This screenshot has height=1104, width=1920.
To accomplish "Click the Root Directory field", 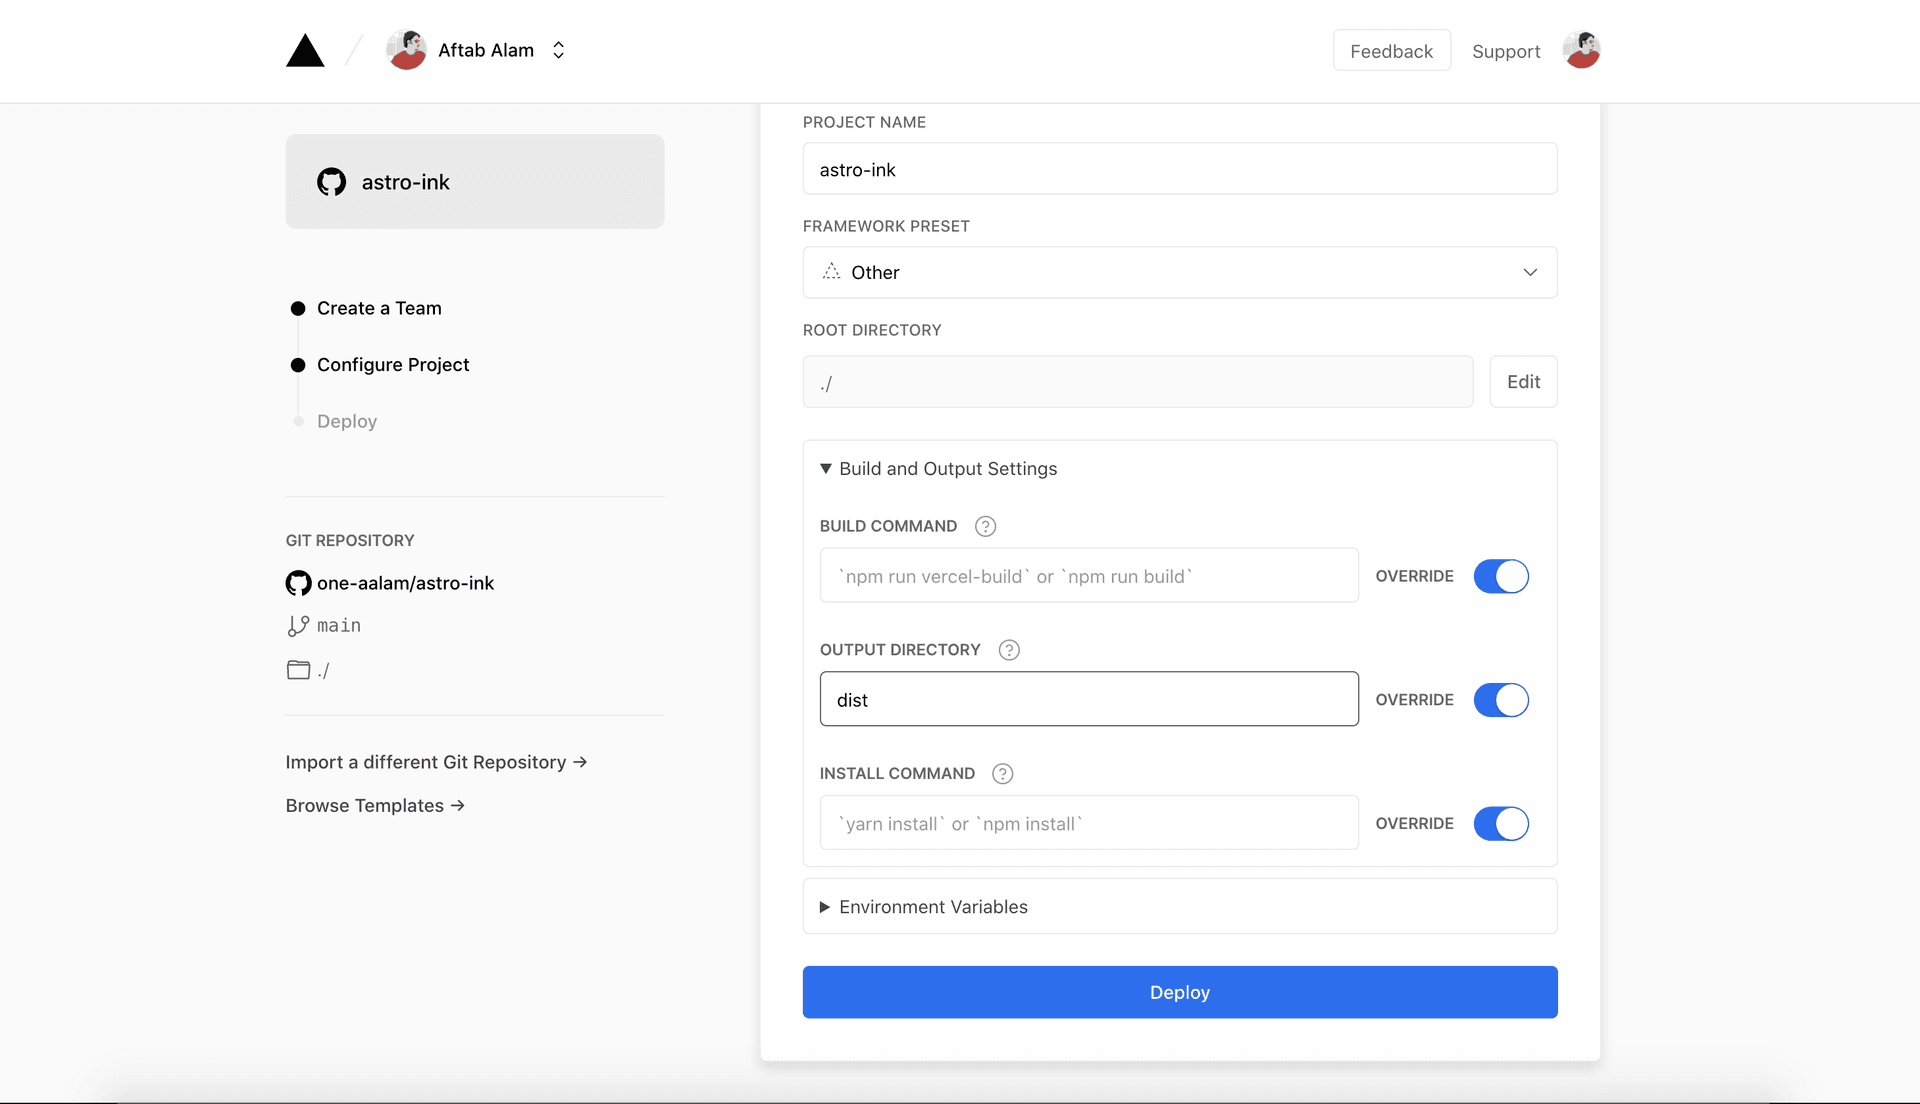I will (x=1138, y=381).
